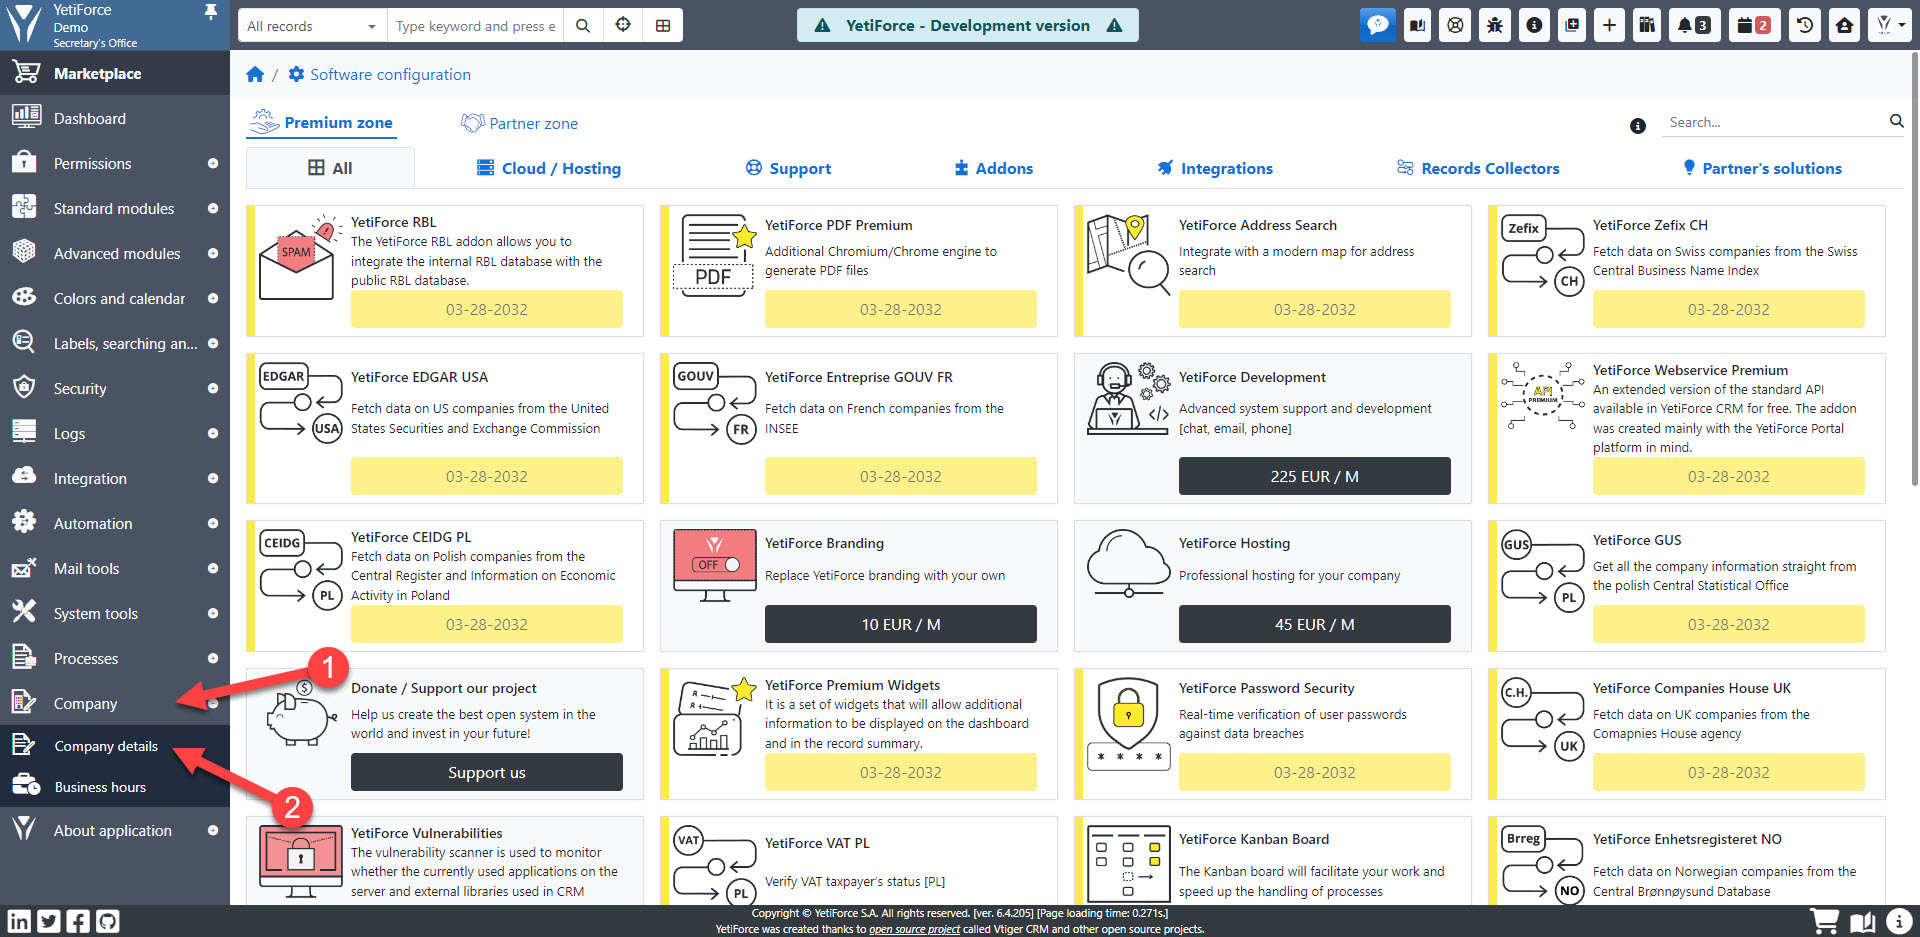Click 225 EUR / M Development button
This screenshot has height=937, width=1920.
(x=1315, y=476)
